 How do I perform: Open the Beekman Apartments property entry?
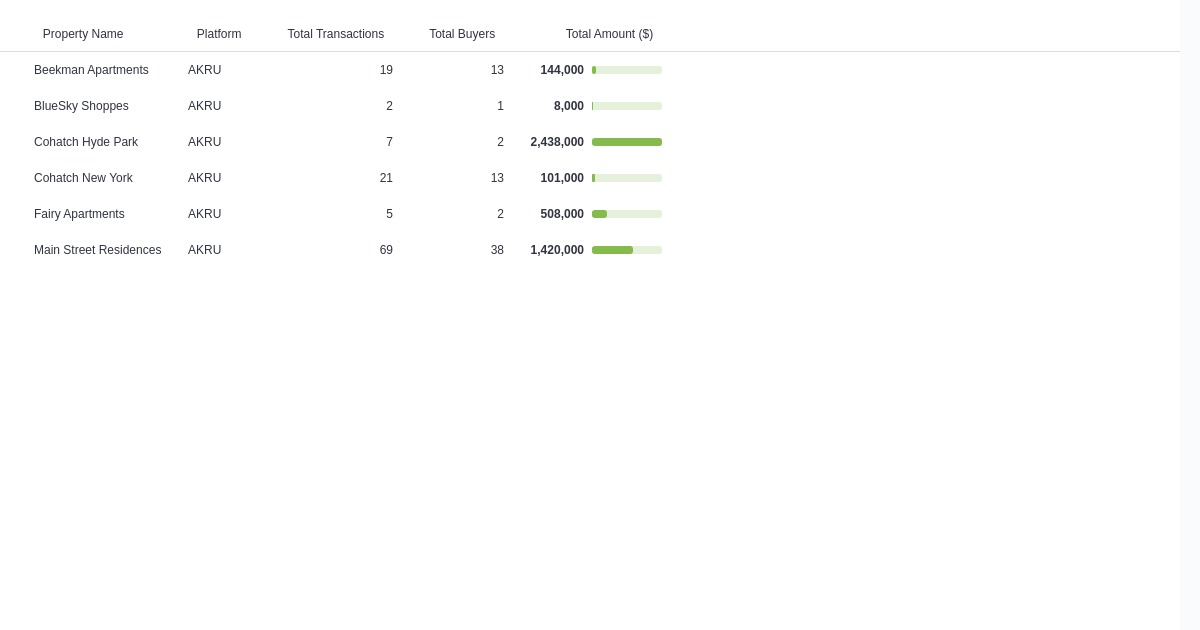(x=91, y=70)
